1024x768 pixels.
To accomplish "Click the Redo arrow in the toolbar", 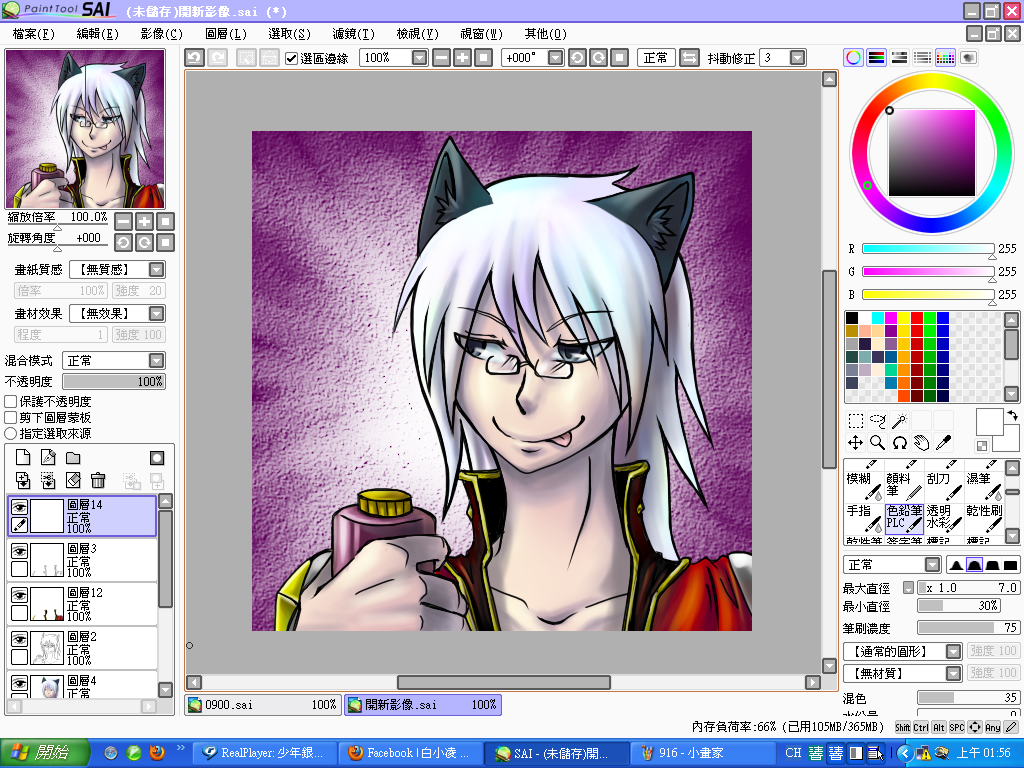I will tap(217, 58).
